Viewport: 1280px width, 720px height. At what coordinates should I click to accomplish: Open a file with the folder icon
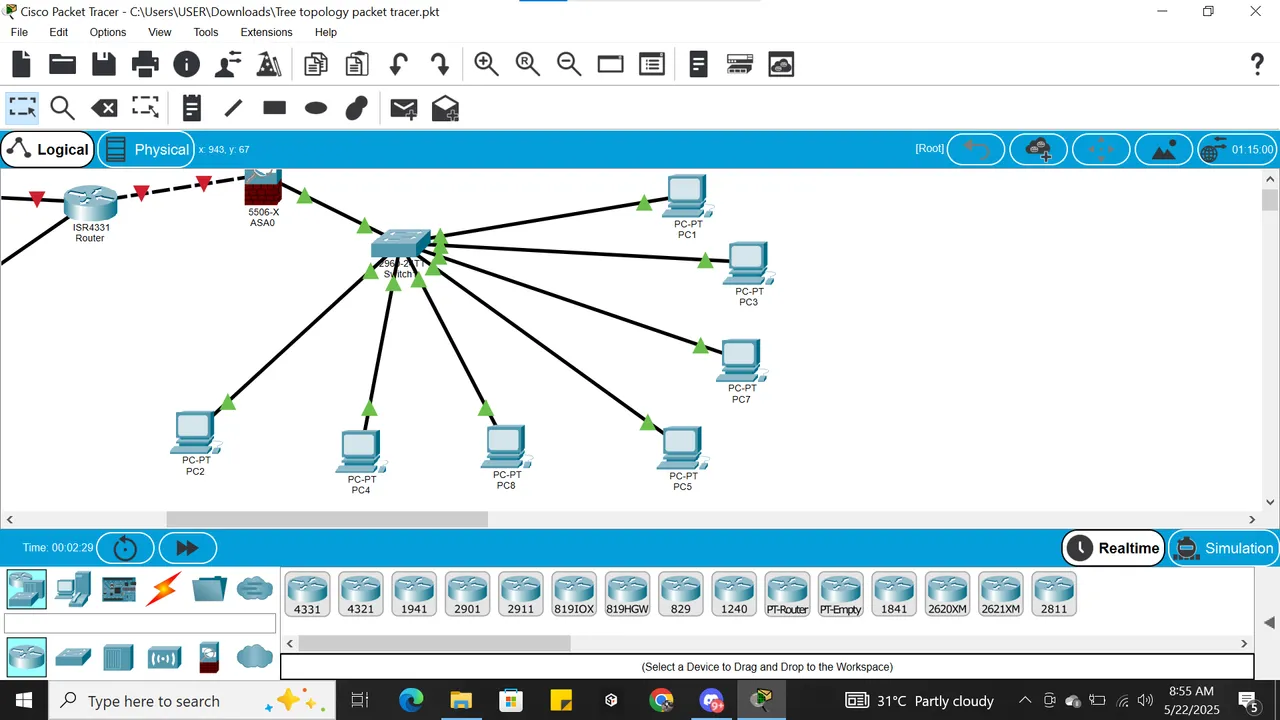pyautogui.click(x=63, y=65)
